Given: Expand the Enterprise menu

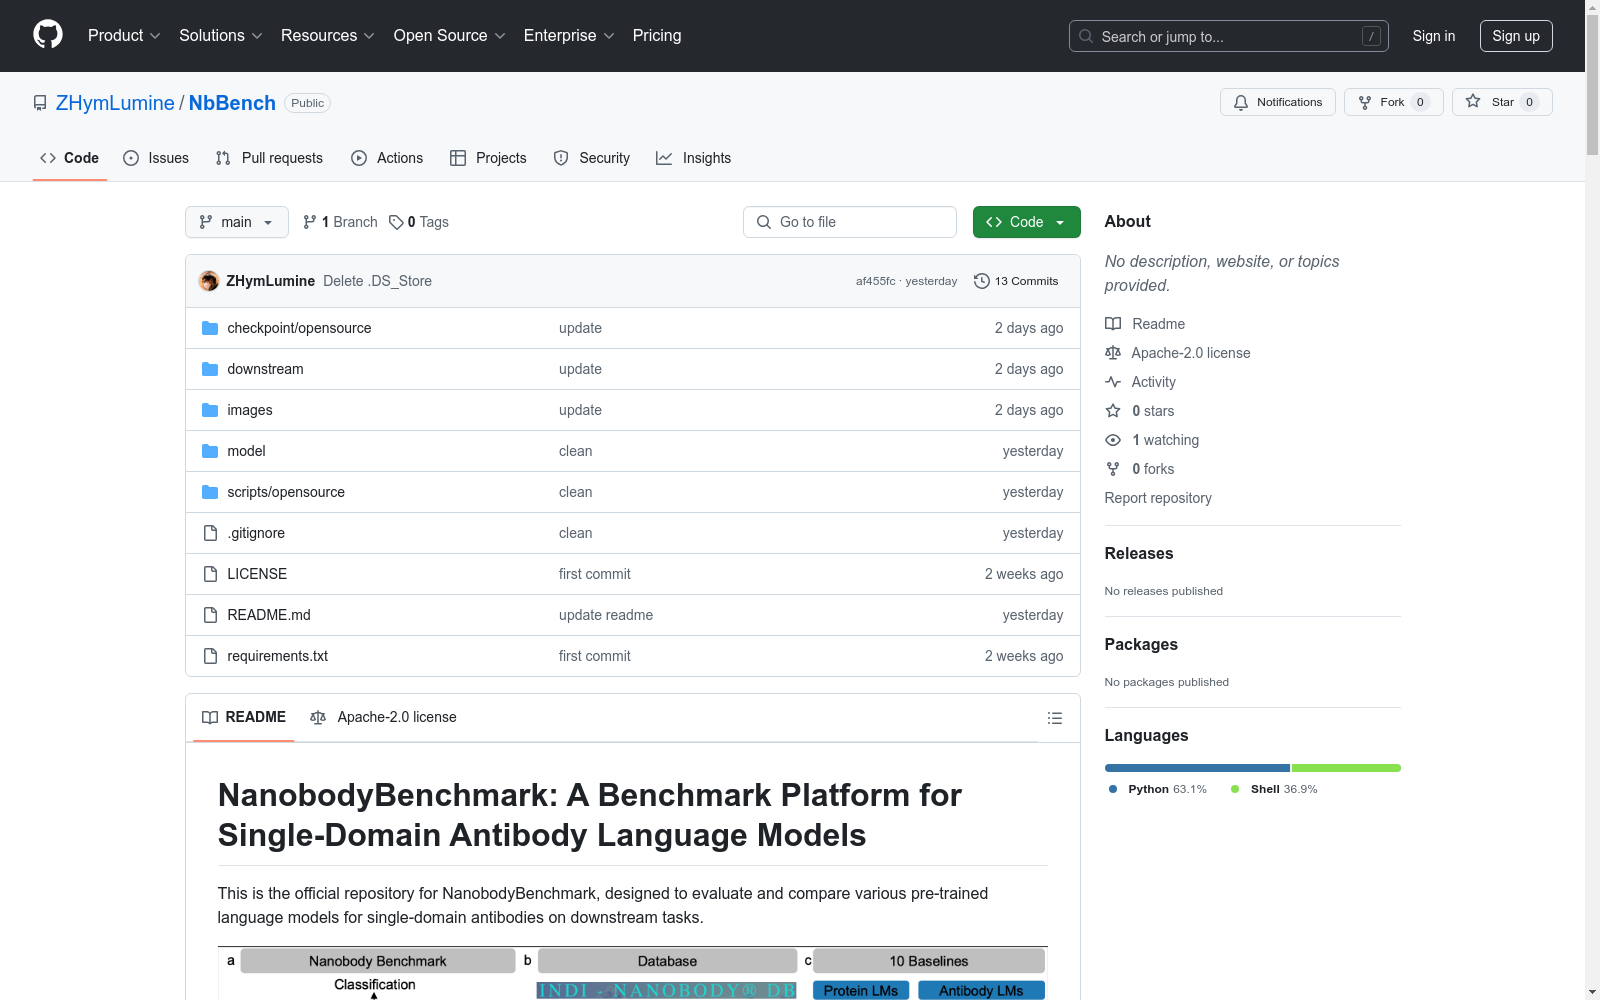Looking at the screenshot, I should pyautogui.click(x=569, y=36).
